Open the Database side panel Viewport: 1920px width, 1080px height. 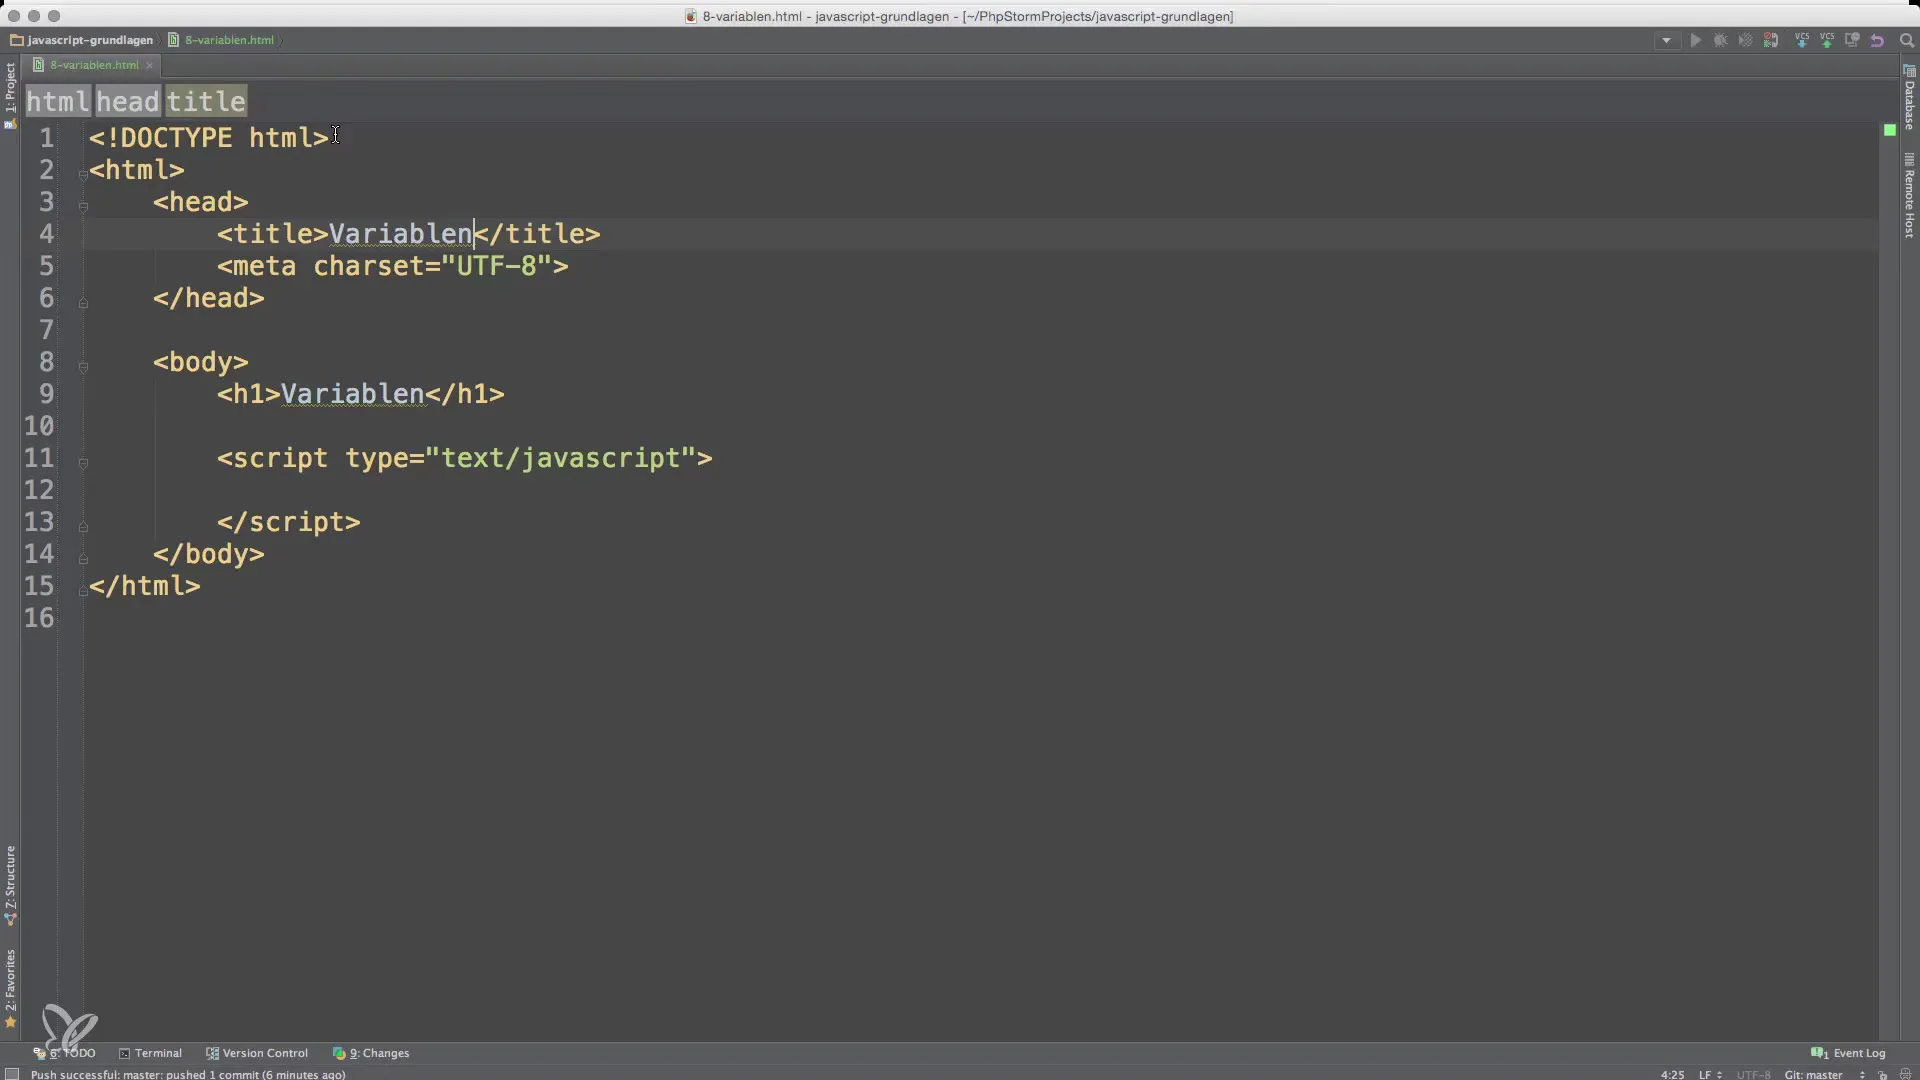coord(1909,98)
